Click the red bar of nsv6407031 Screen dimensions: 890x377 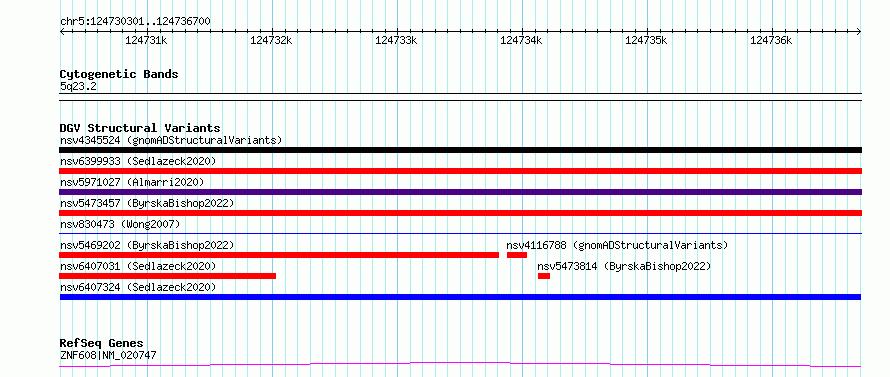167,276
